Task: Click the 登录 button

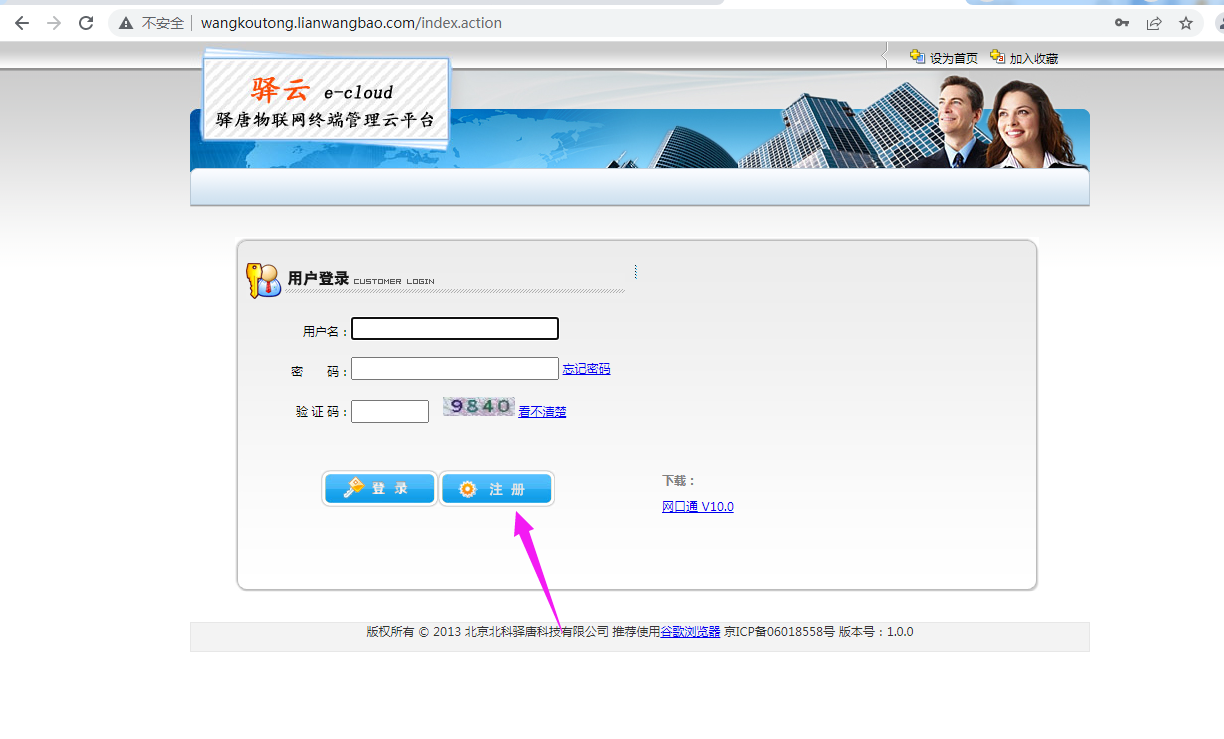Action: (x=380, y=489)
